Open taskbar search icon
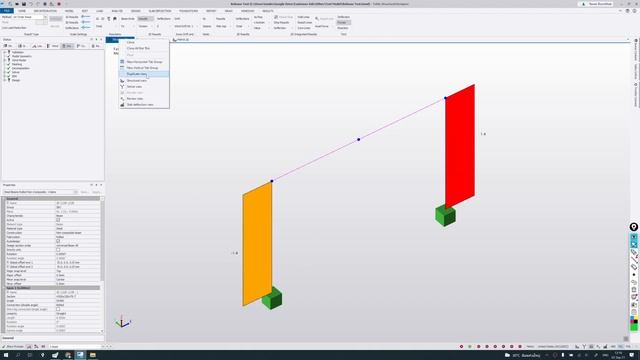 point(18,355)
